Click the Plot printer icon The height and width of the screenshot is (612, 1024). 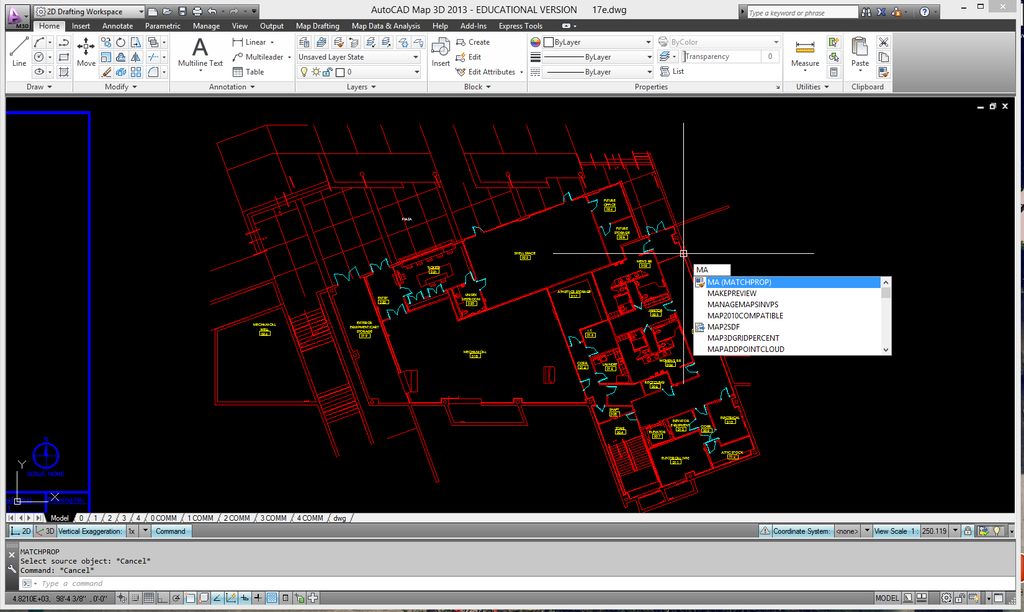point(197,11)
